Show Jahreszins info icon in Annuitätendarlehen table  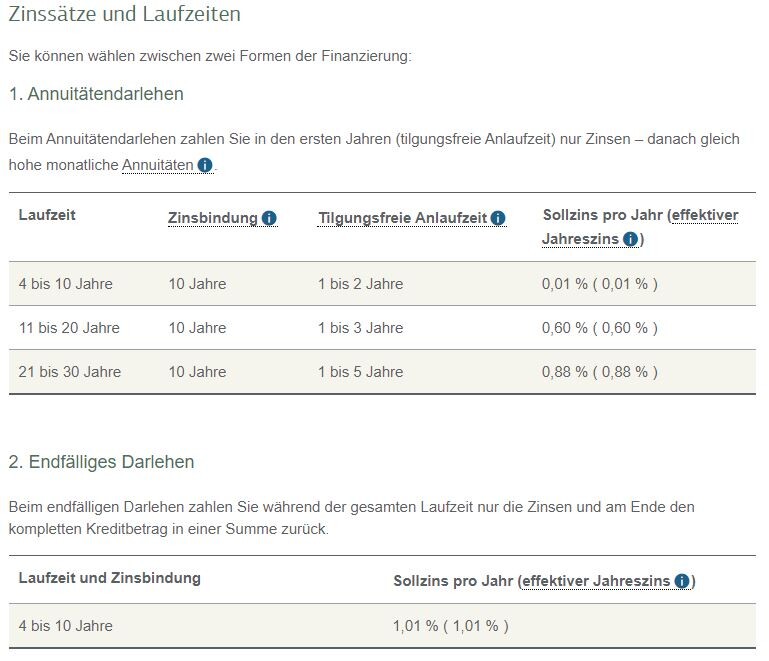[630, 239]
